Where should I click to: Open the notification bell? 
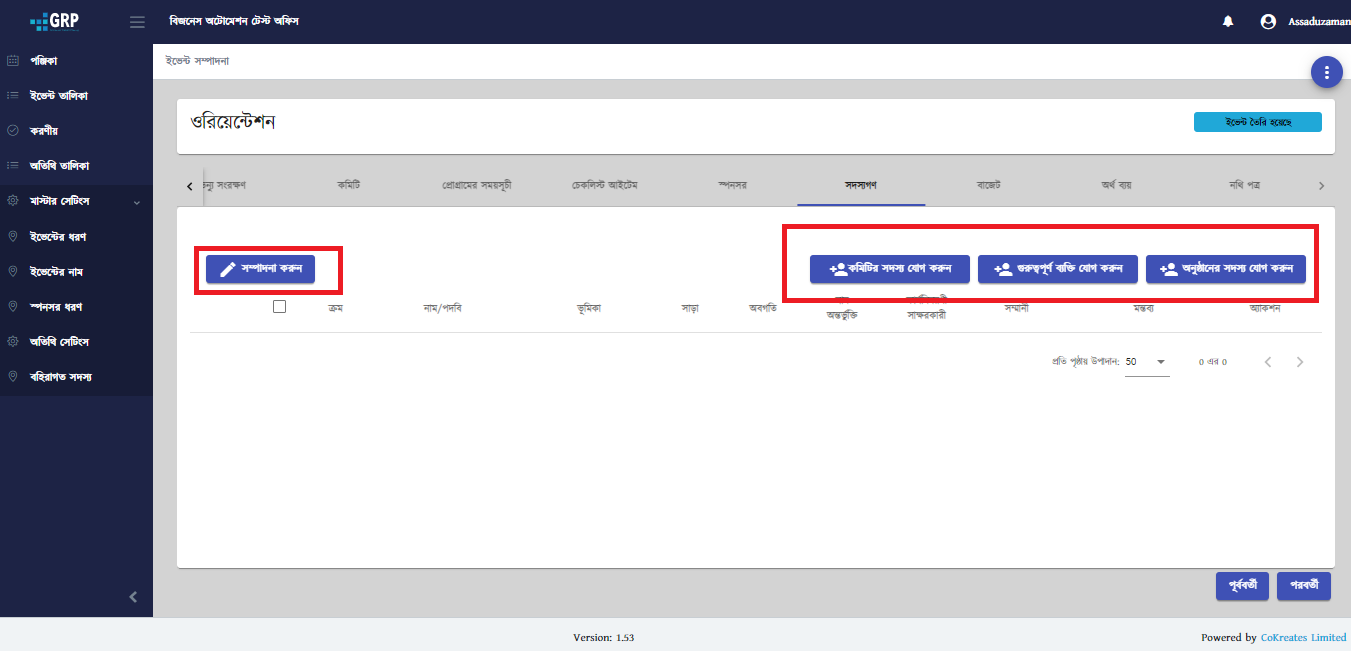(1228, 22)
